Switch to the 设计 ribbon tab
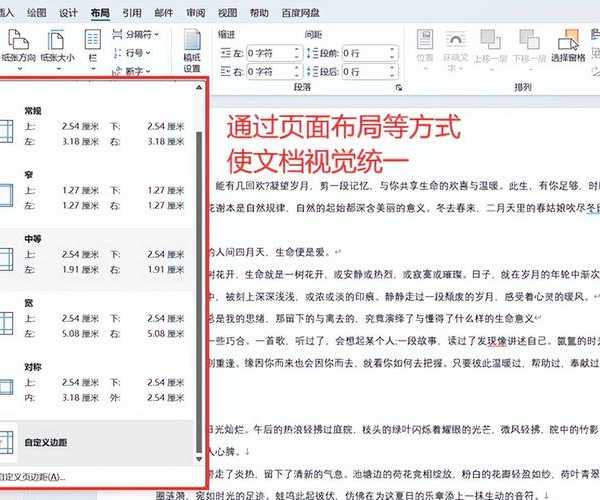The width and height of the screenshot is (600, 500). (68, 13)
